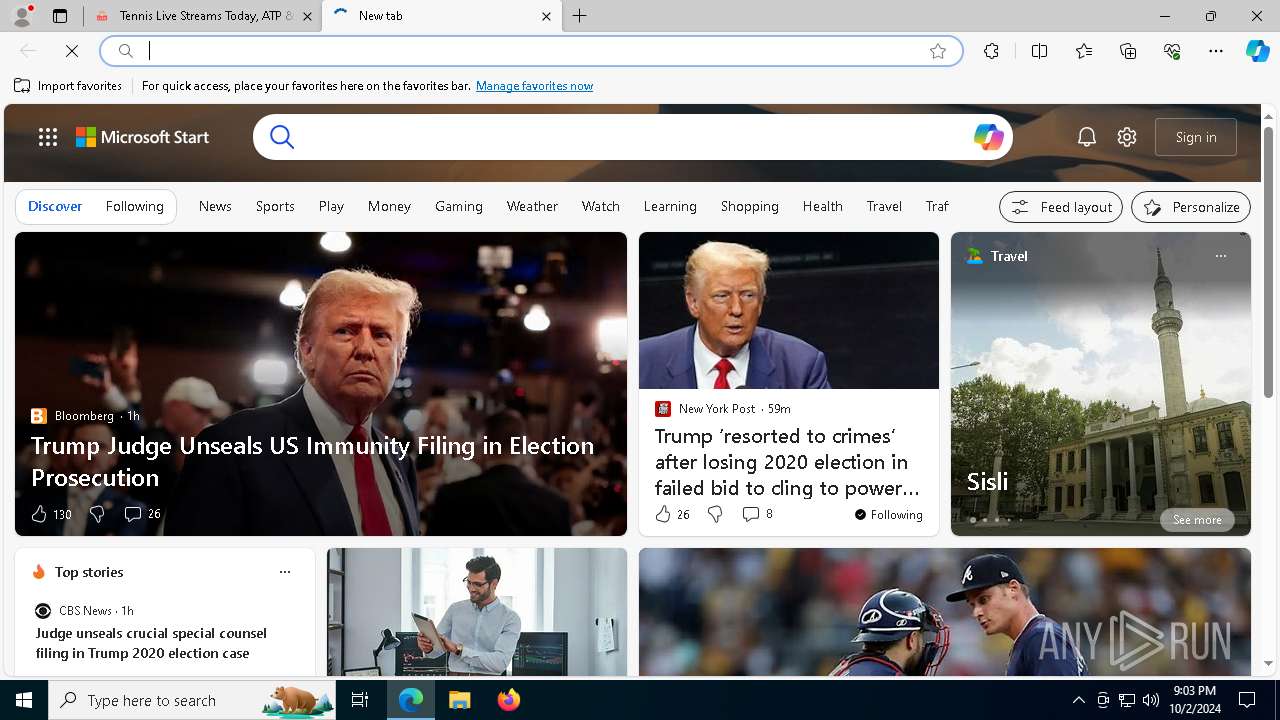
Task: Show hidden system tray icons
Action: (1078, 700)
